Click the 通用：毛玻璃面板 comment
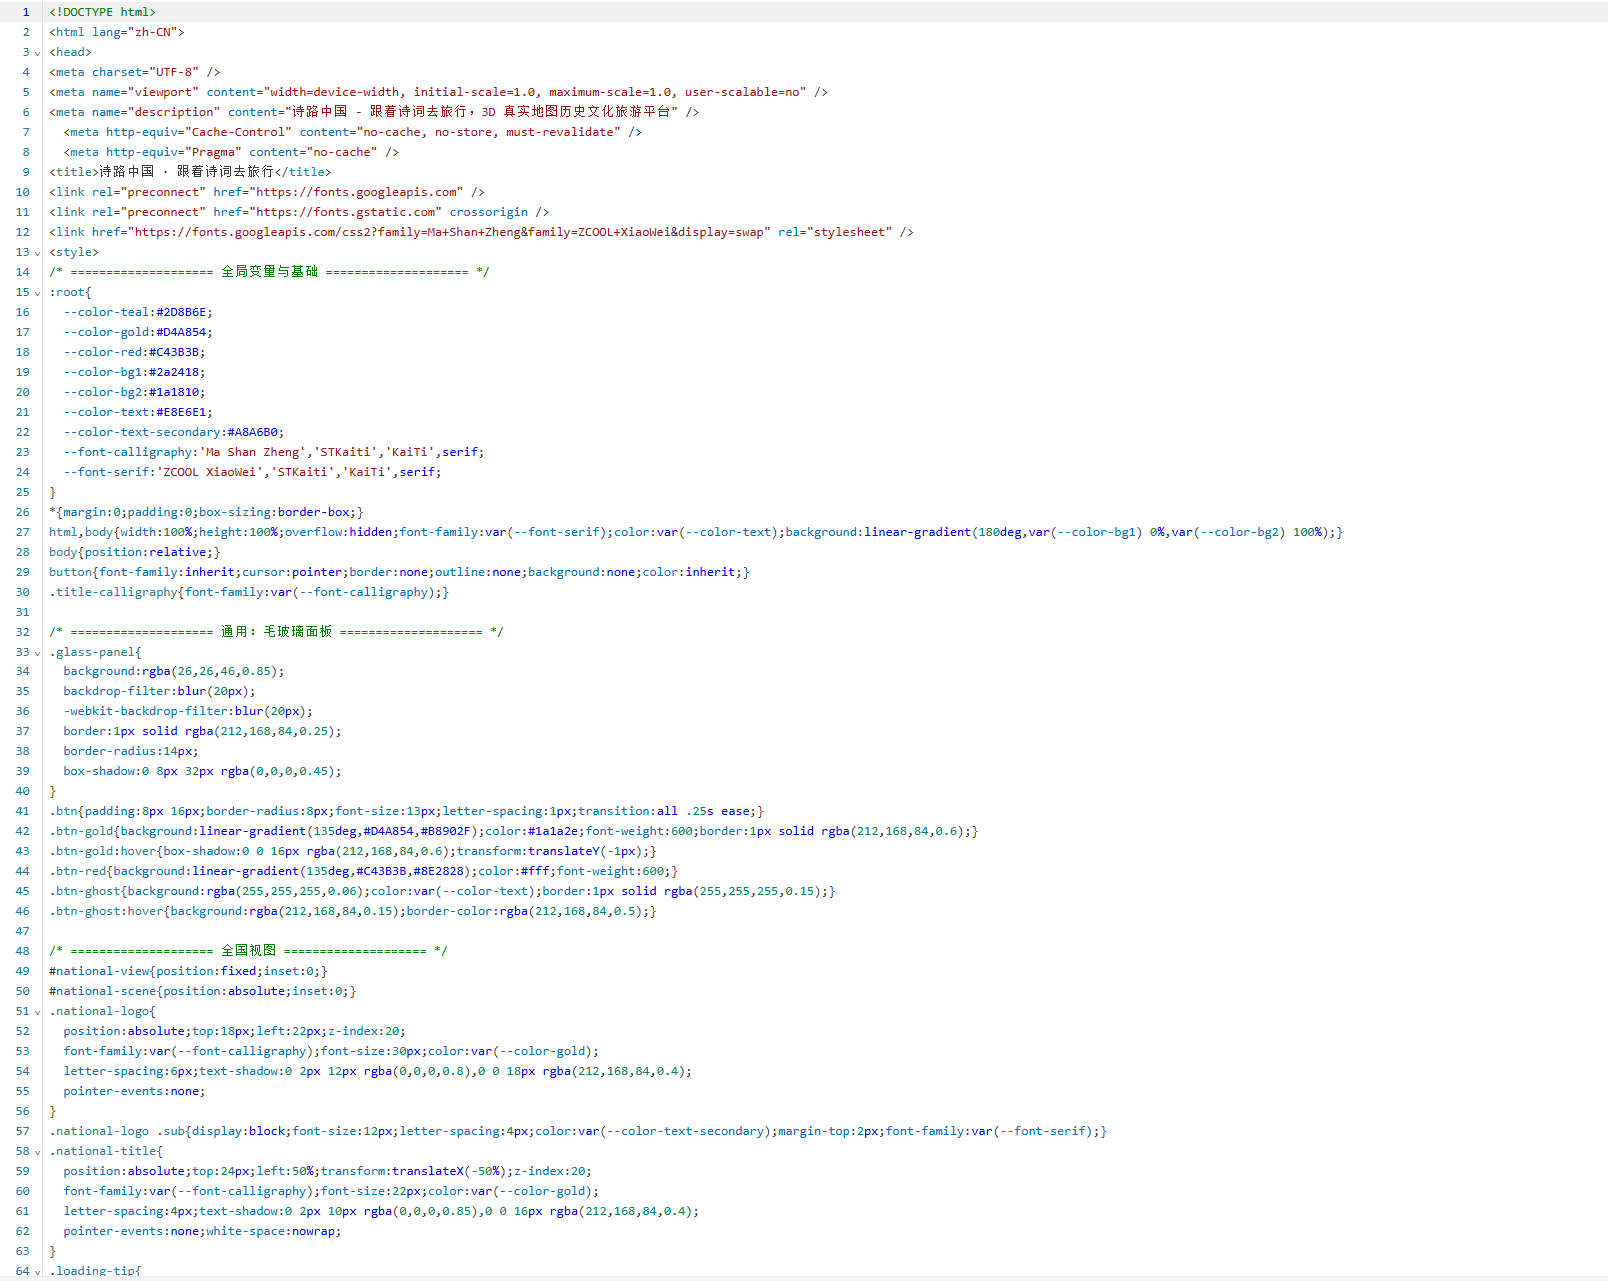Screen dimensions: 1608x1281 (276, 632)
